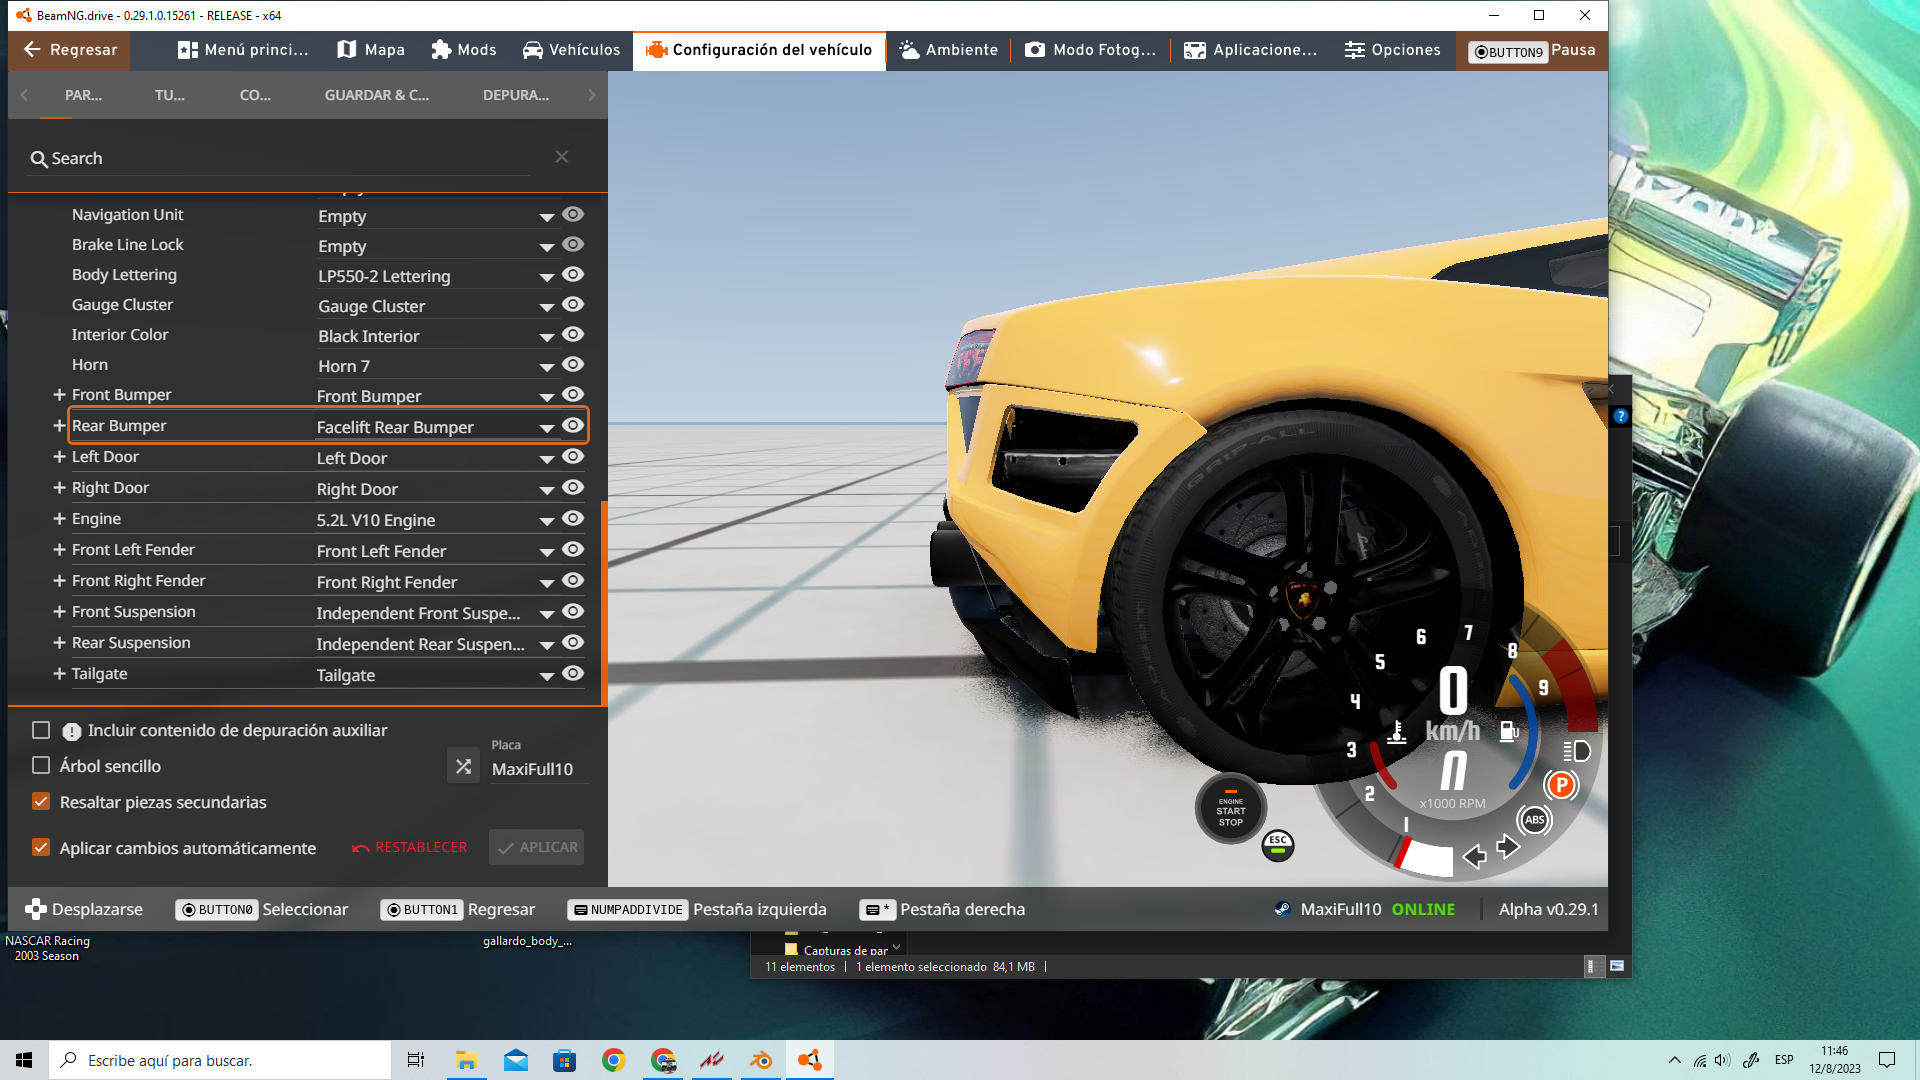Image resolution: width=1920 pixels, height=1080 pixels.
Task: Toggle visibility eye for Interior Color
Action: pyautogui.click(x=573, y=334)
